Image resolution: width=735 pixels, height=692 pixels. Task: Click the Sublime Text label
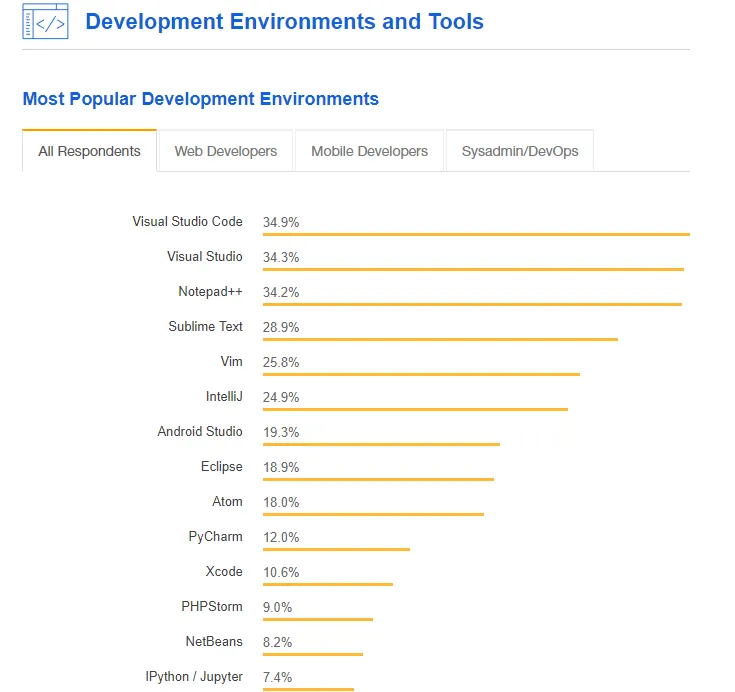(x=205, y=326)
